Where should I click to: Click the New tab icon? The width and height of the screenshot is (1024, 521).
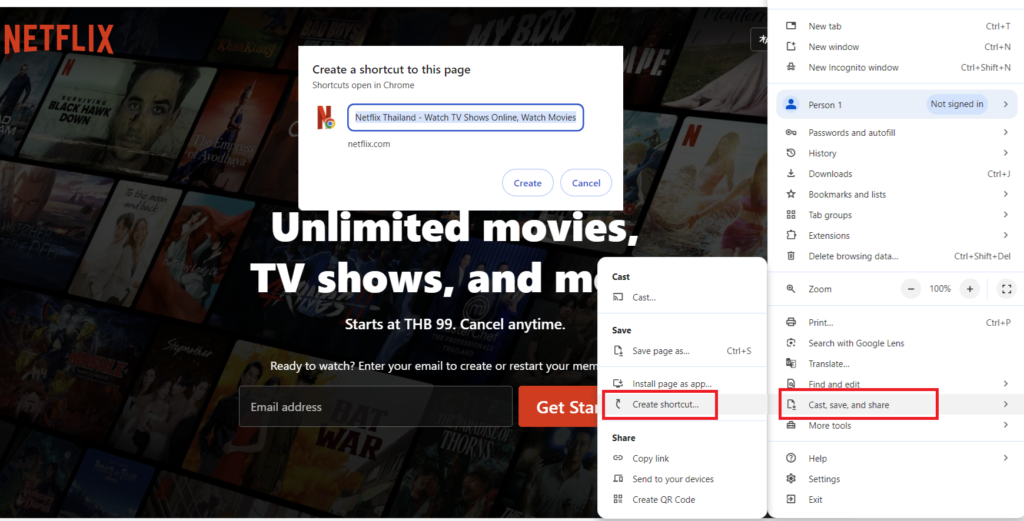(x=791, y=26)
